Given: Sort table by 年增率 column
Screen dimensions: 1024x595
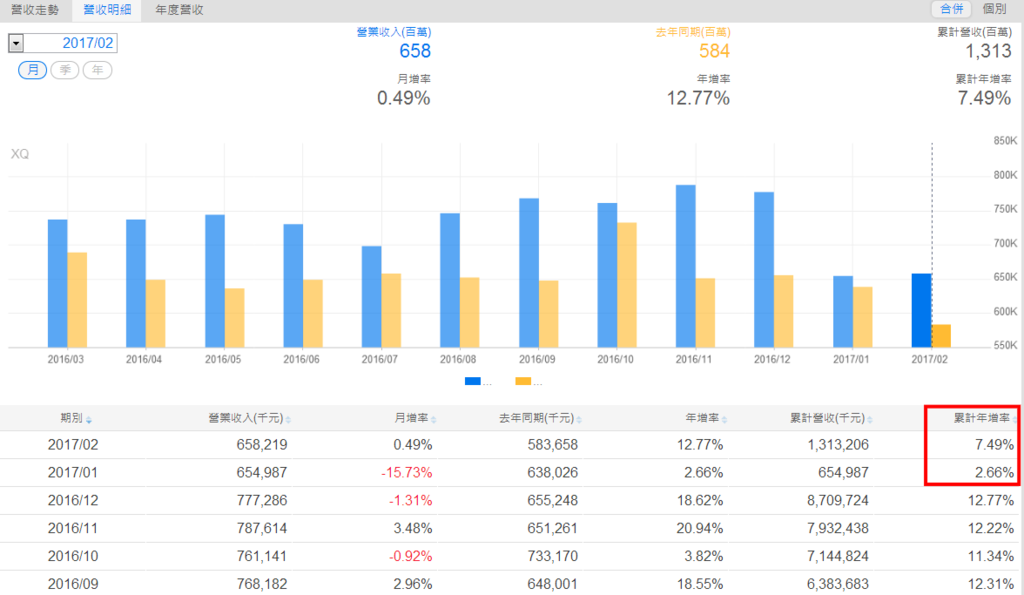Looking at the screenshot, I should 705,418.
